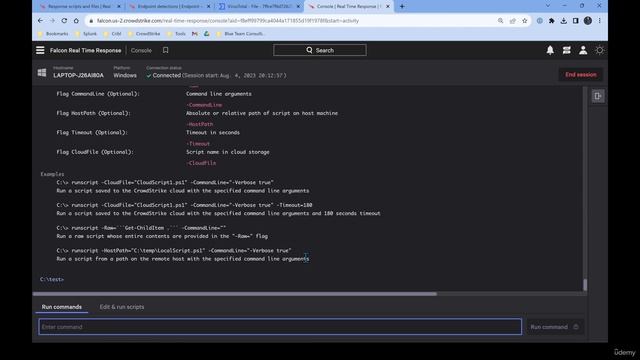The width and height of the screenshot is (640, 360).
Task: Open the Splunk bookmarks folder
Action: pos(85,34)
